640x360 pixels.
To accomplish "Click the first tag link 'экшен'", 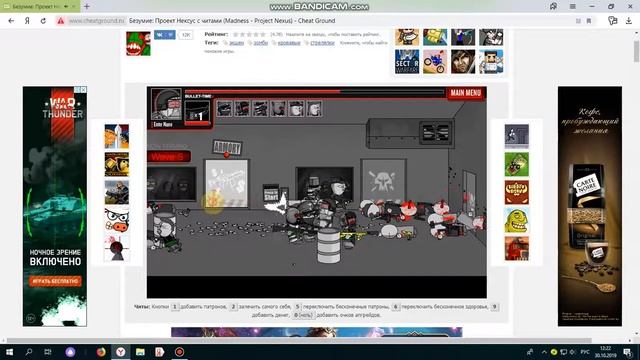I will tap(236, 43).
